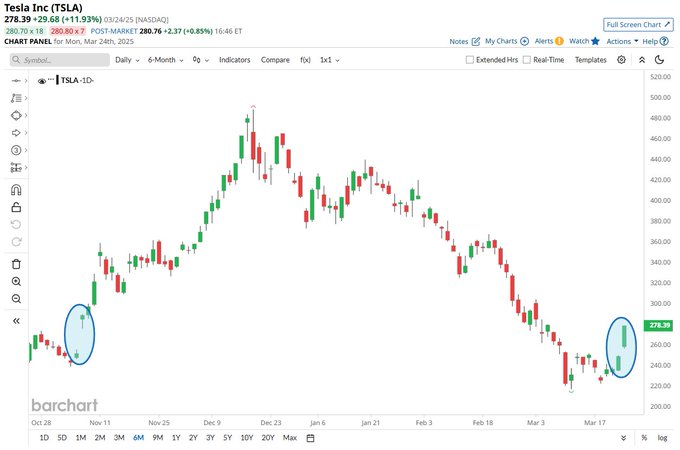Open the chart type candlestick dropdown

201,60
